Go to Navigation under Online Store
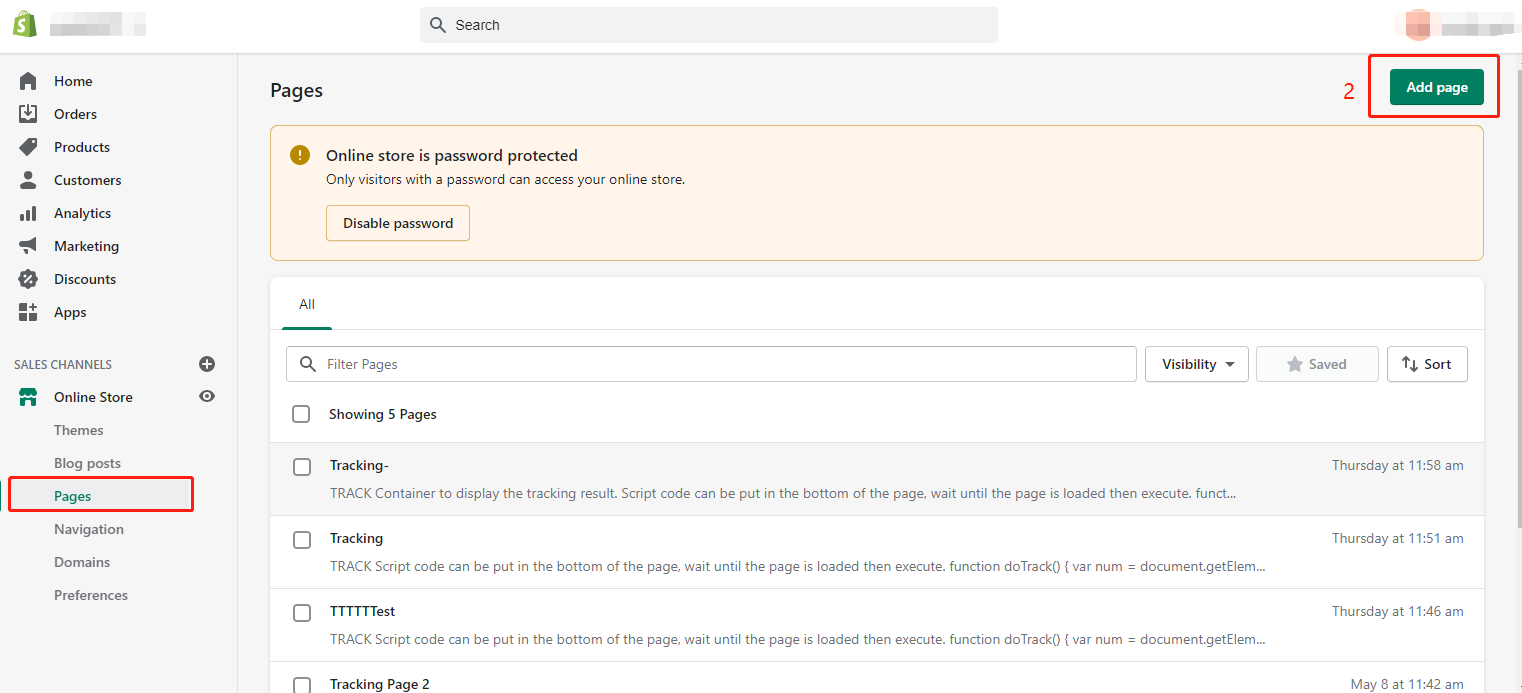 tap(89, 529)
